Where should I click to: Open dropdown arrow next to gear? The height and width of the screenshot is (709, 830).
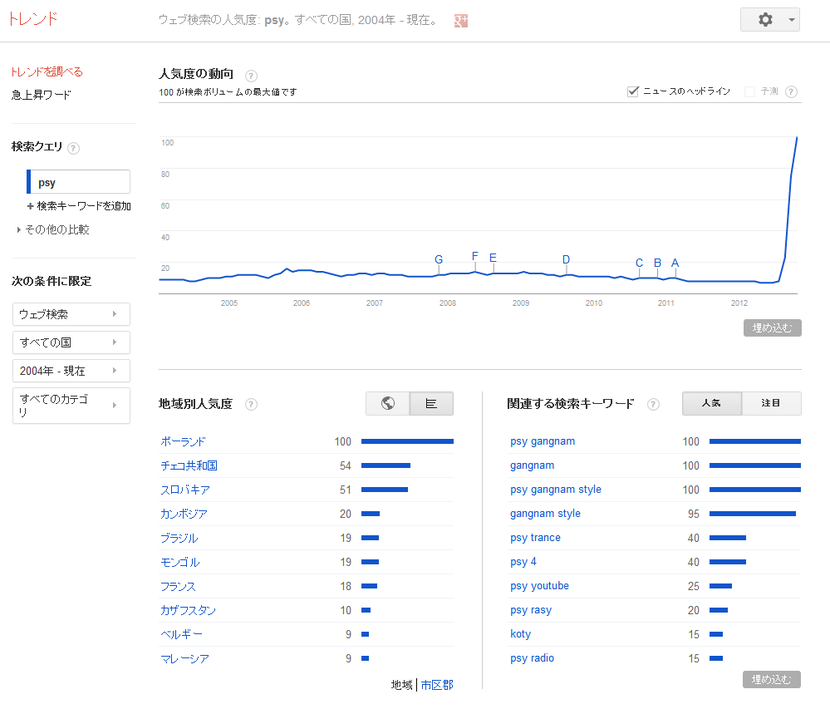point(791,20)
